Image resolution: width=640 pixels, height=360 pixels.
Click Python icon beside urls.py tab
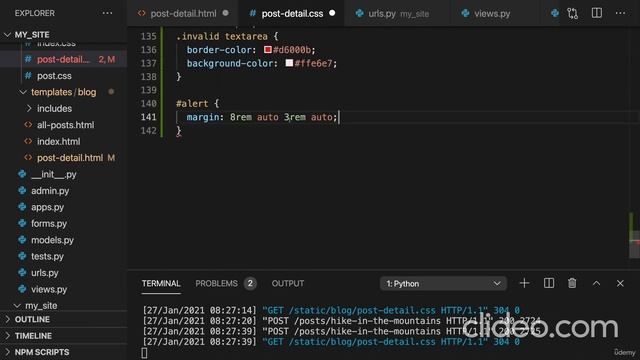coord(360,13)
